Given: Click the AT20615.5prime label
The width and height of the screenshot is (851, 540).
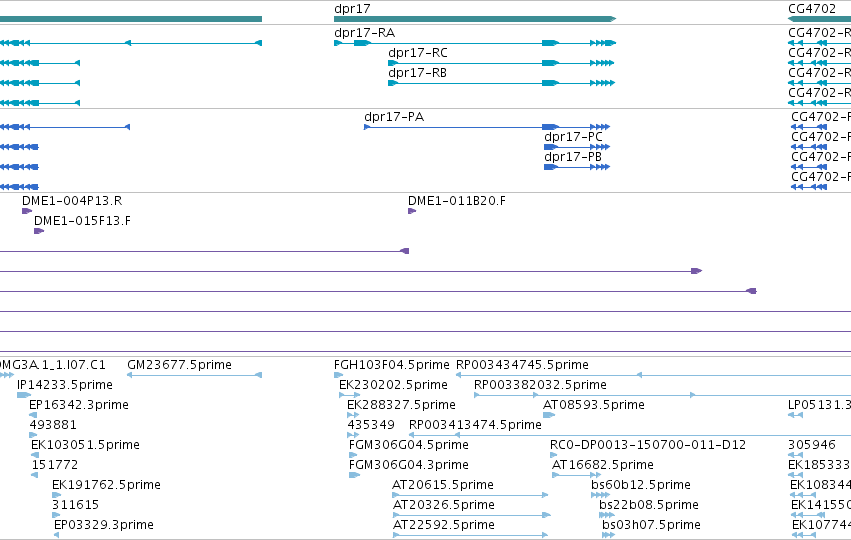Looking at the screenshot, I should point(443,485).
